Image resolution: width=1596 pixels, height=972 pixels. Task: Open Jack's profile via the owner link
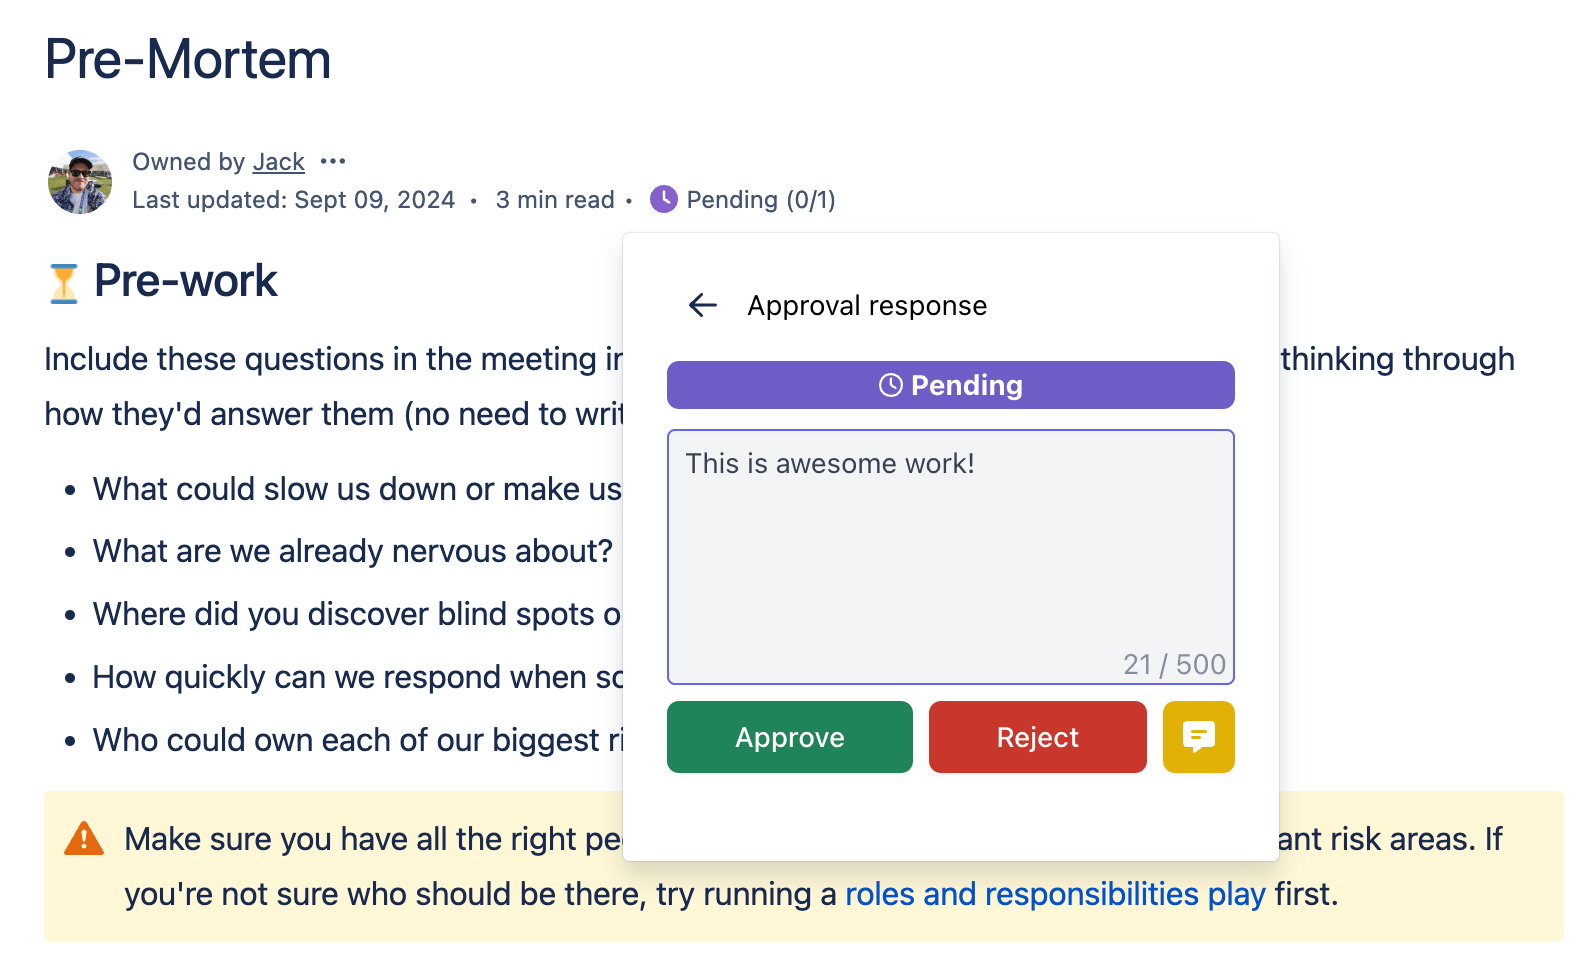278,161
